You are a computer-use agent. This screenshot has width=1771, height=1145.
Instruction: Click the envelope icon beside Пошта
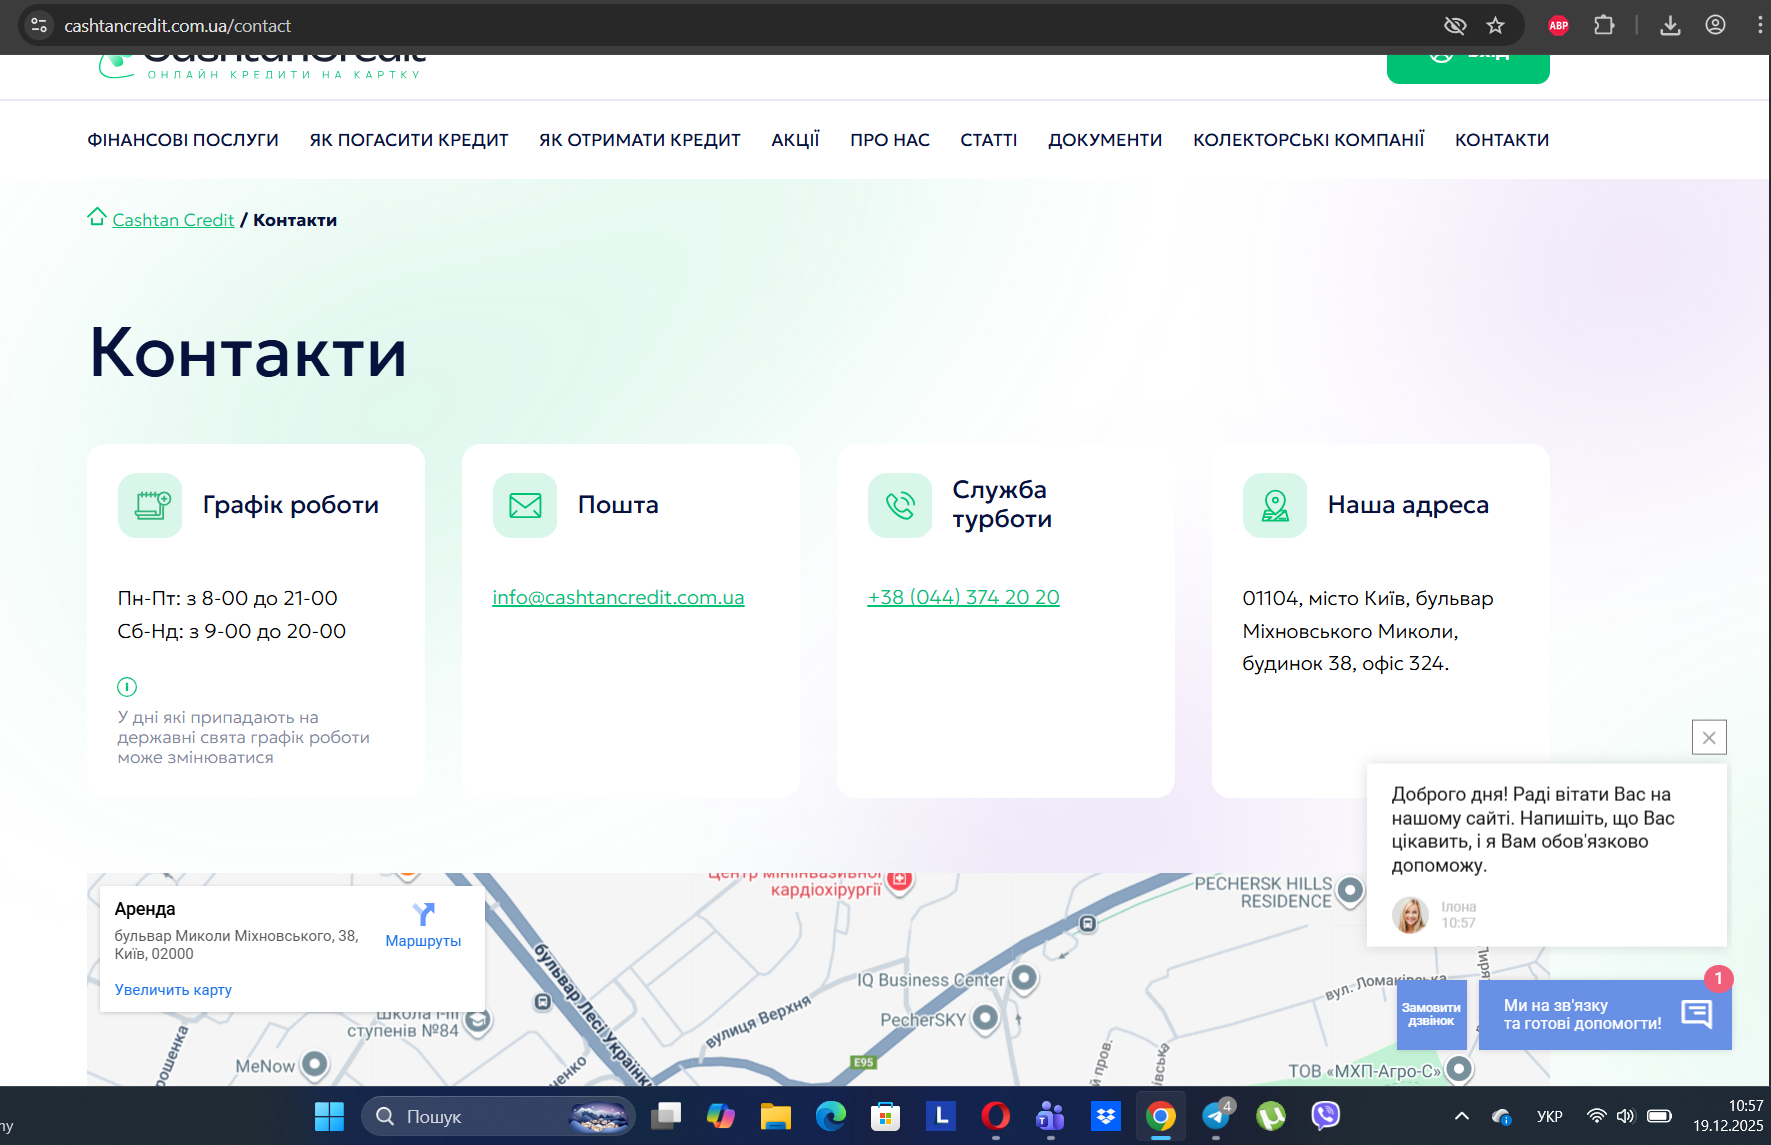tap(525, 505)
